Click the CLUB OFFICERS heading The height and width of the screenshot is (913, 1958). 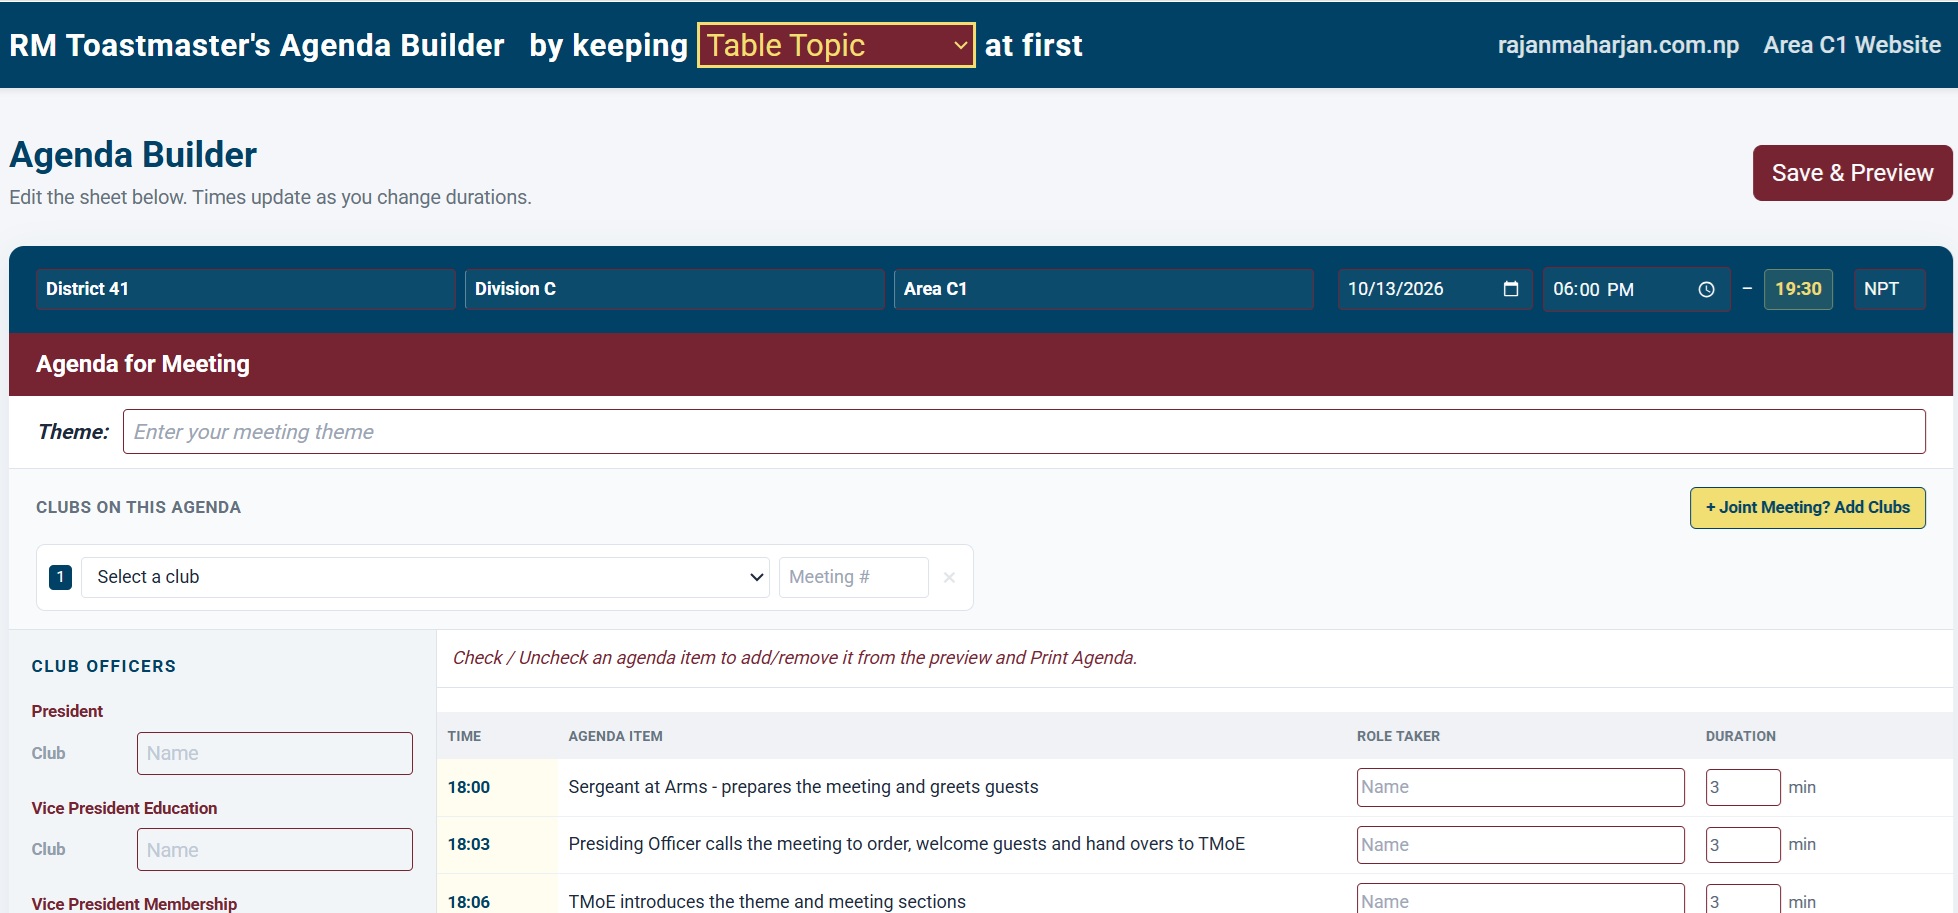click(104, 666)
